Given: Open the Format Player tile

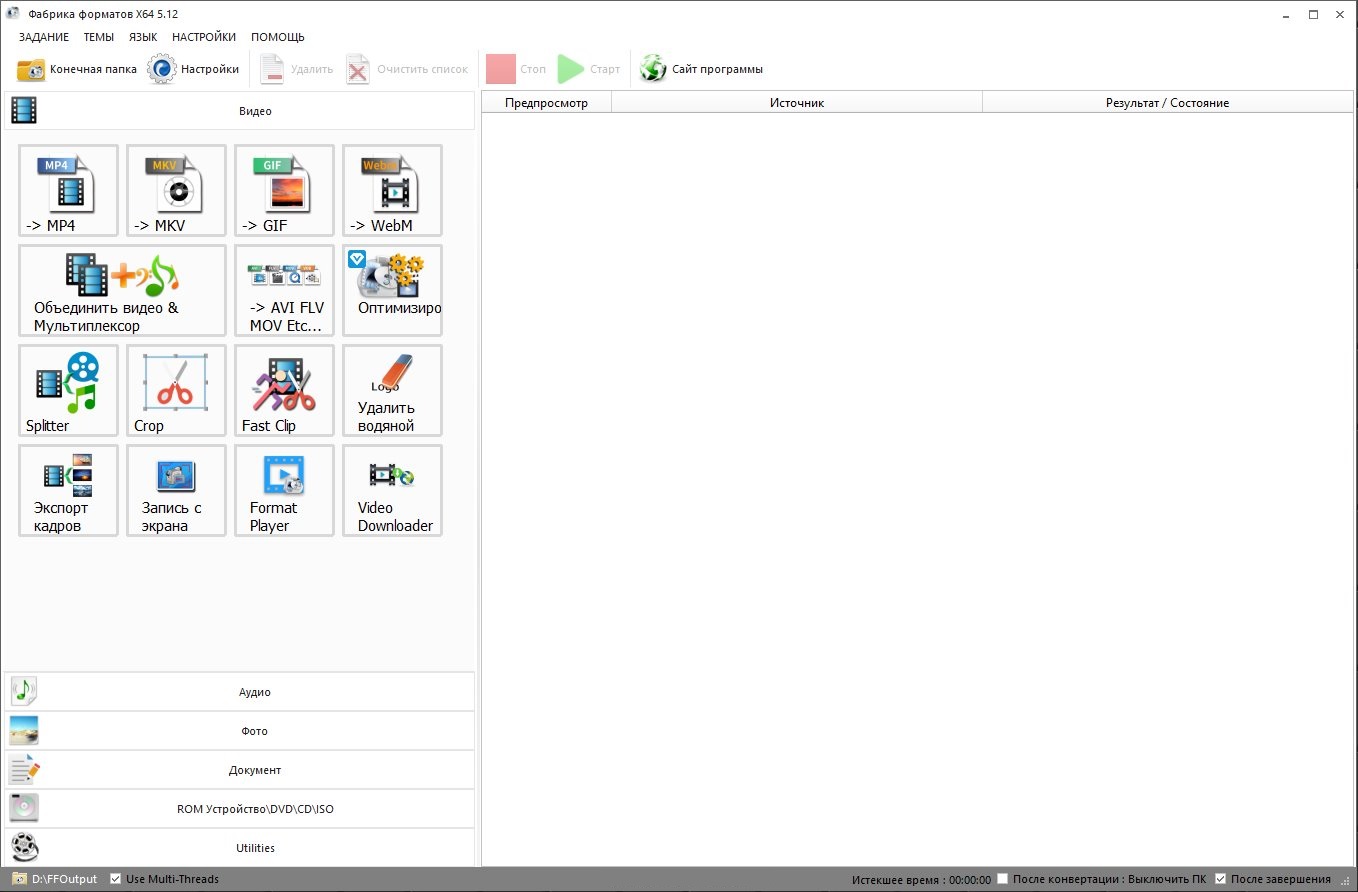Looking at the screenshot, I should pyautogui.click(x=284, y=490).
